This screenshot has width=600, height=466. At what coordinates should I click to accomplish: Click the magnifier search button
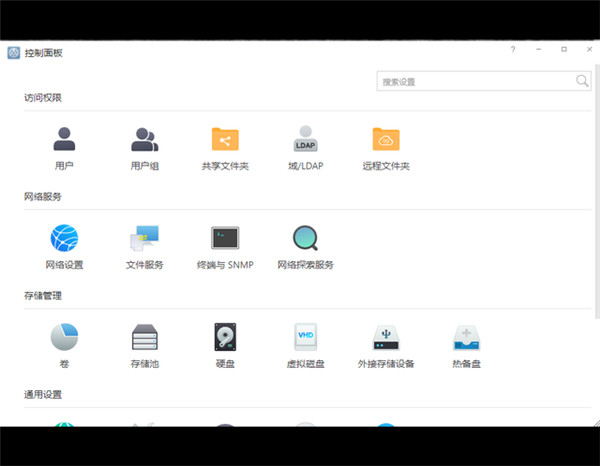point(582,81)
